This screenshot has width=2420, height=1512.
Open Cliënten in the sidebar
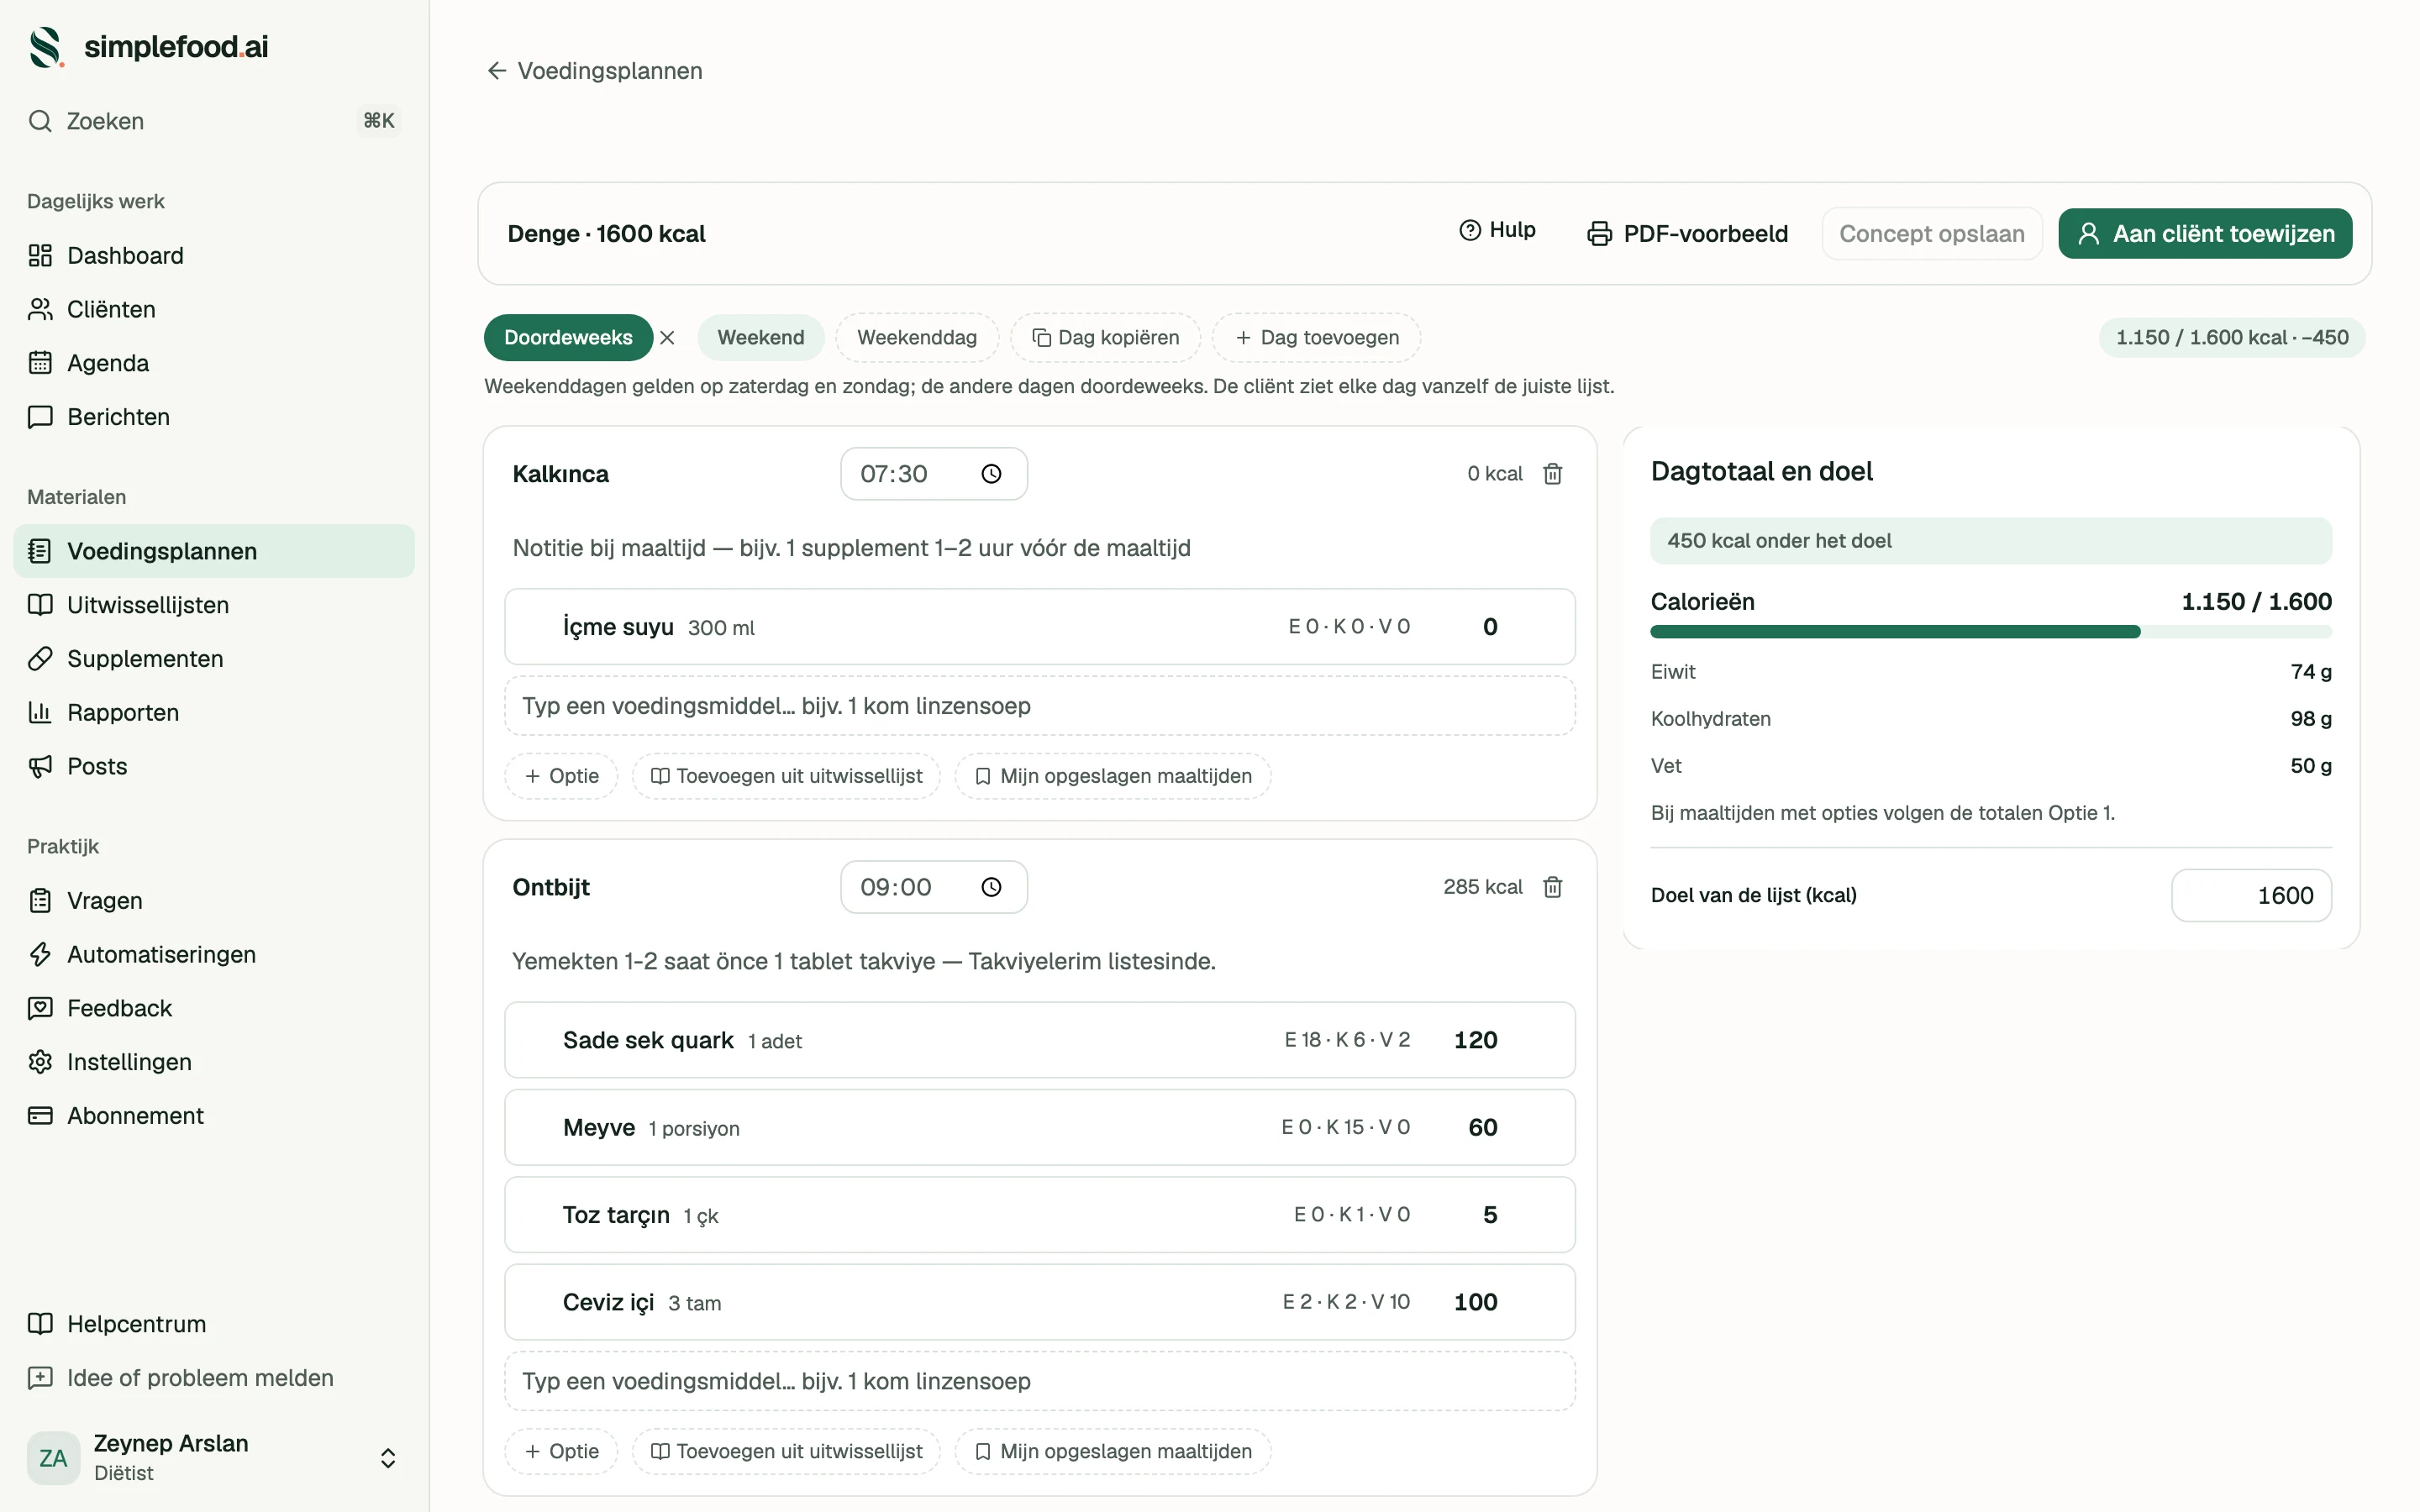214,309
